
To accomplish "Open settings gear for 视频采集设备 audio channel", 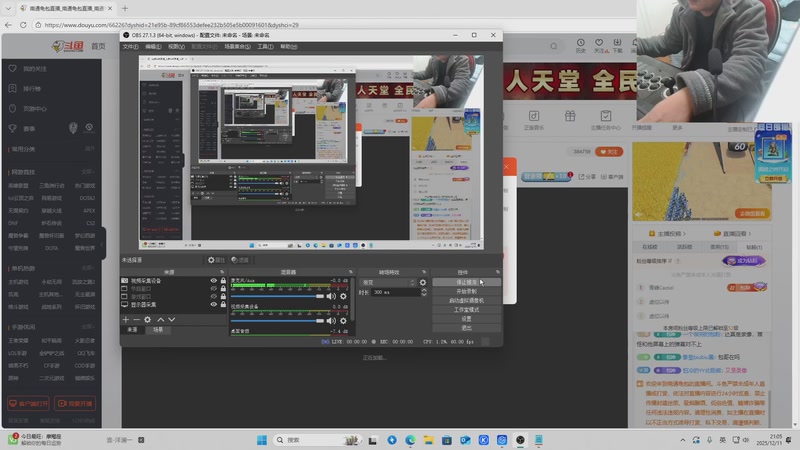I will pyautogui.click(x=343, y=321).
